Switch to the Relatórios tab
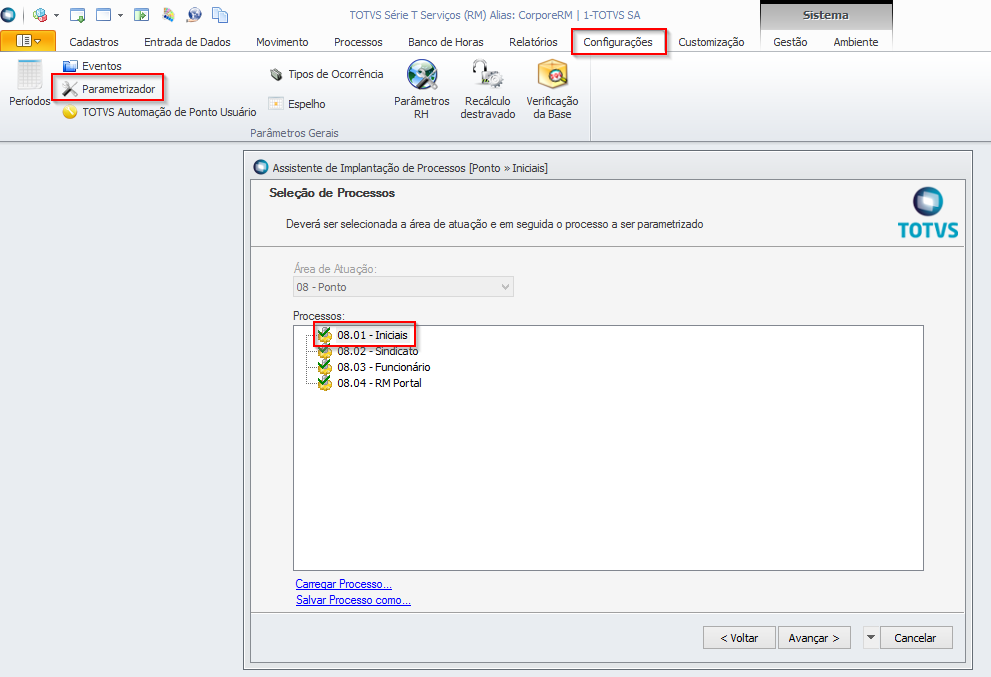Viewport: 991px width, 677px height. pos(533,42)
